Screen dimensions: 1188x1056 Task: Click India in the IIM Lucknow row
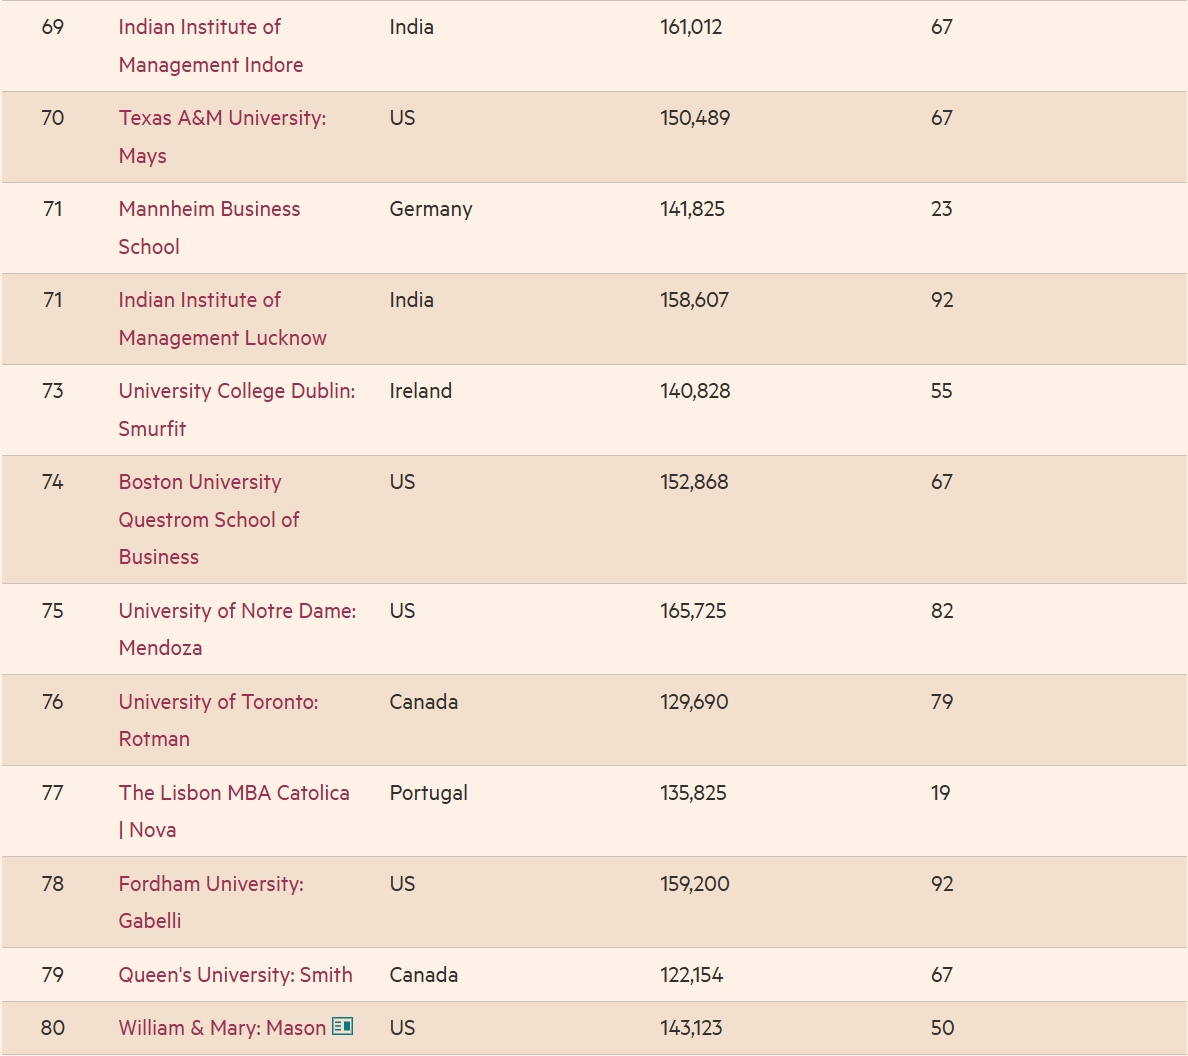[x=411, y=300]
